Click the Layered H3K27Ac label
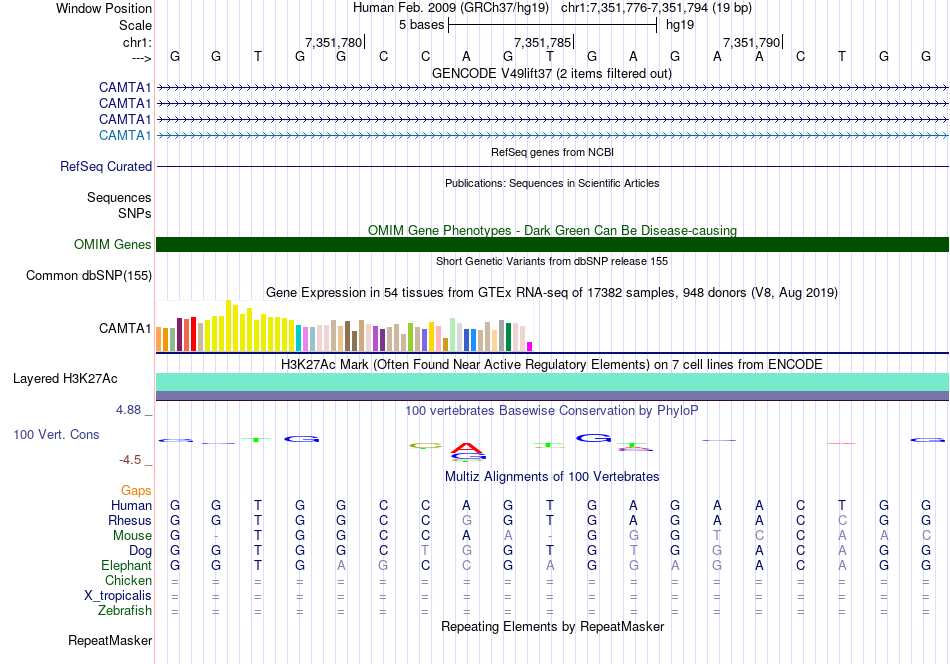The height and width of the screenshot is (664, 950). (x=65, y=379)
